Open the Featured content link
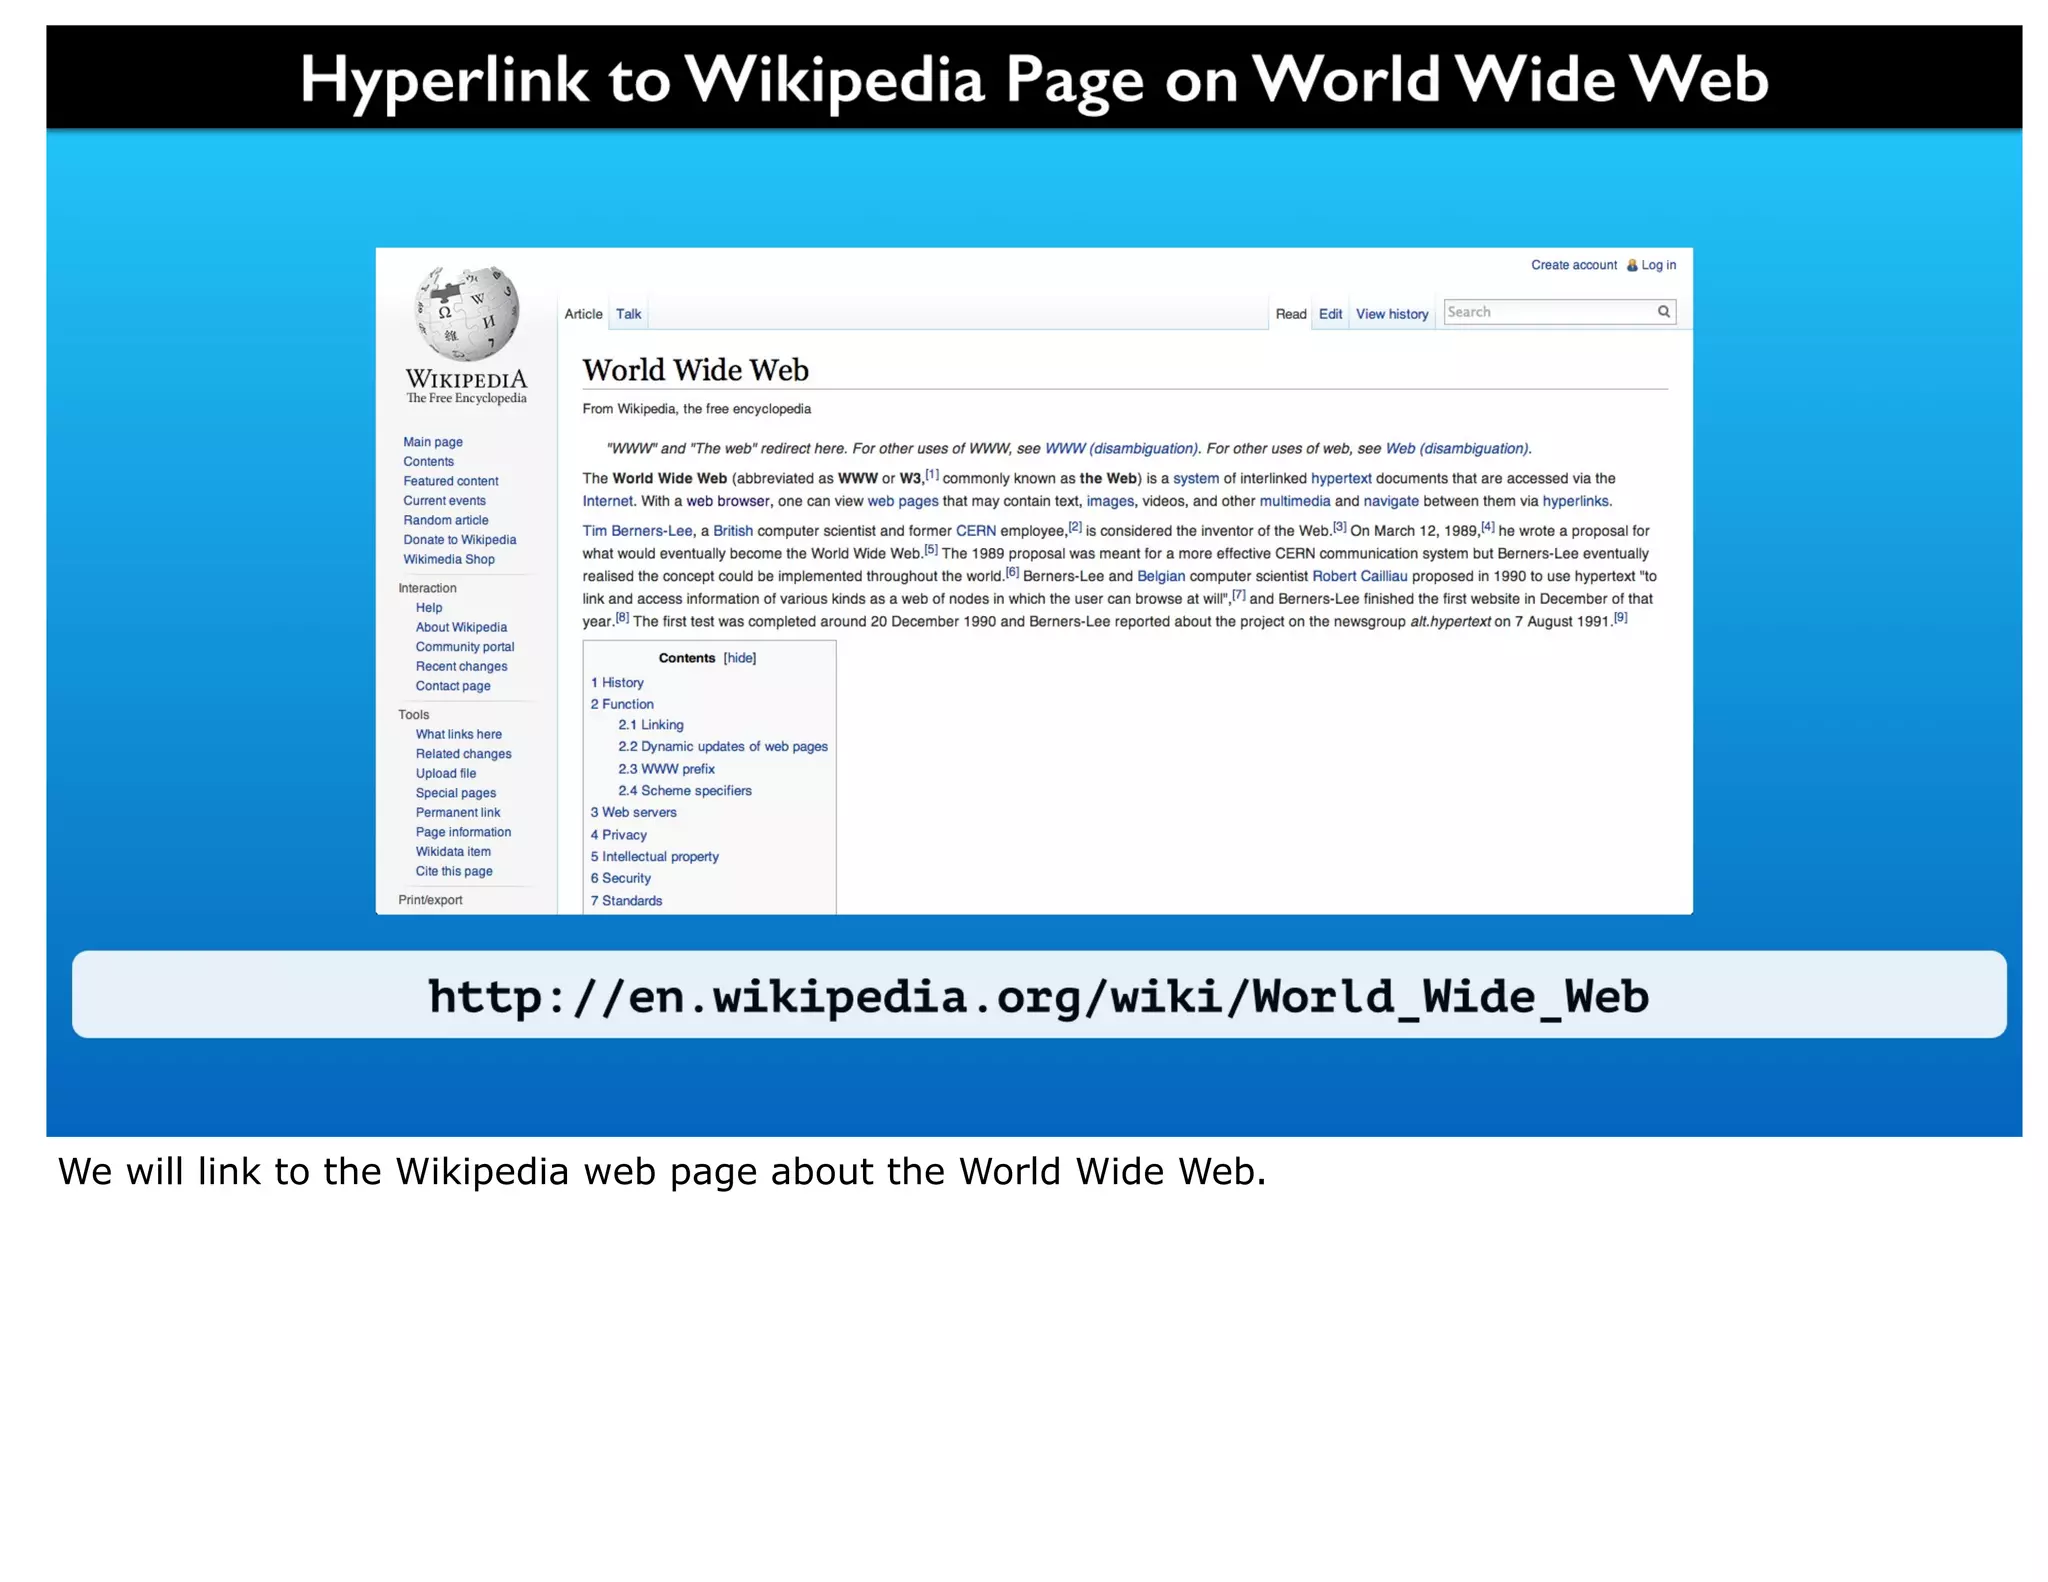Image resolution: width=2048 pixels, height=1582 pixels. pyautogui.click(x=450, y=481)
